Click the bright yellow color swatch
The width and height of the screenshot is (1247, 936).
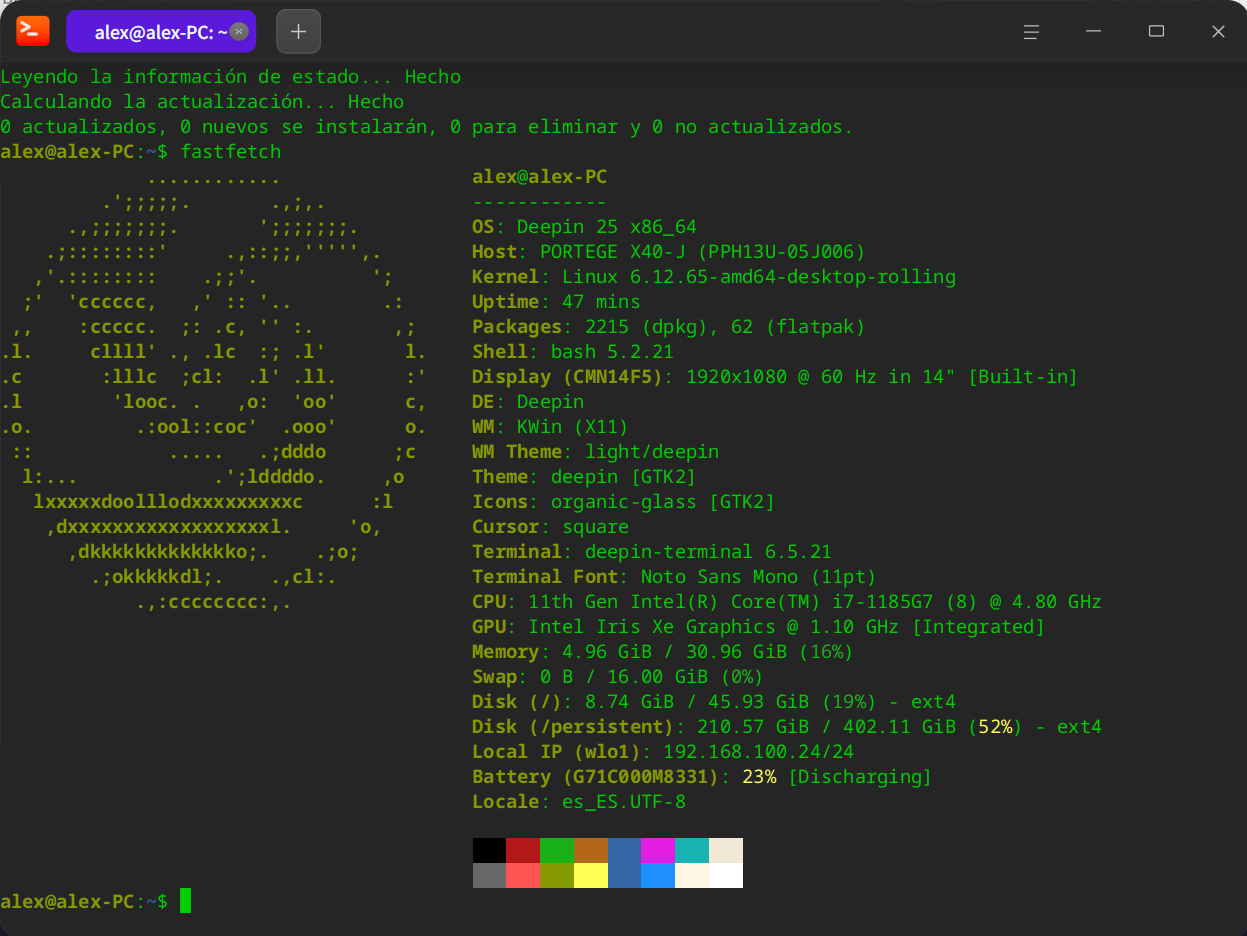pos(590,876)
